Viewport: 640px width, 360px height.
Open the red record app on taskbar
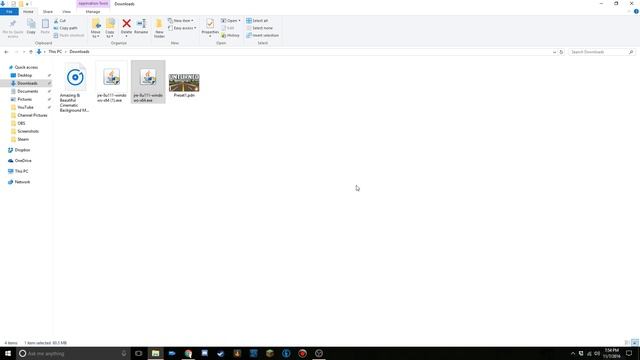coord(302,353)
